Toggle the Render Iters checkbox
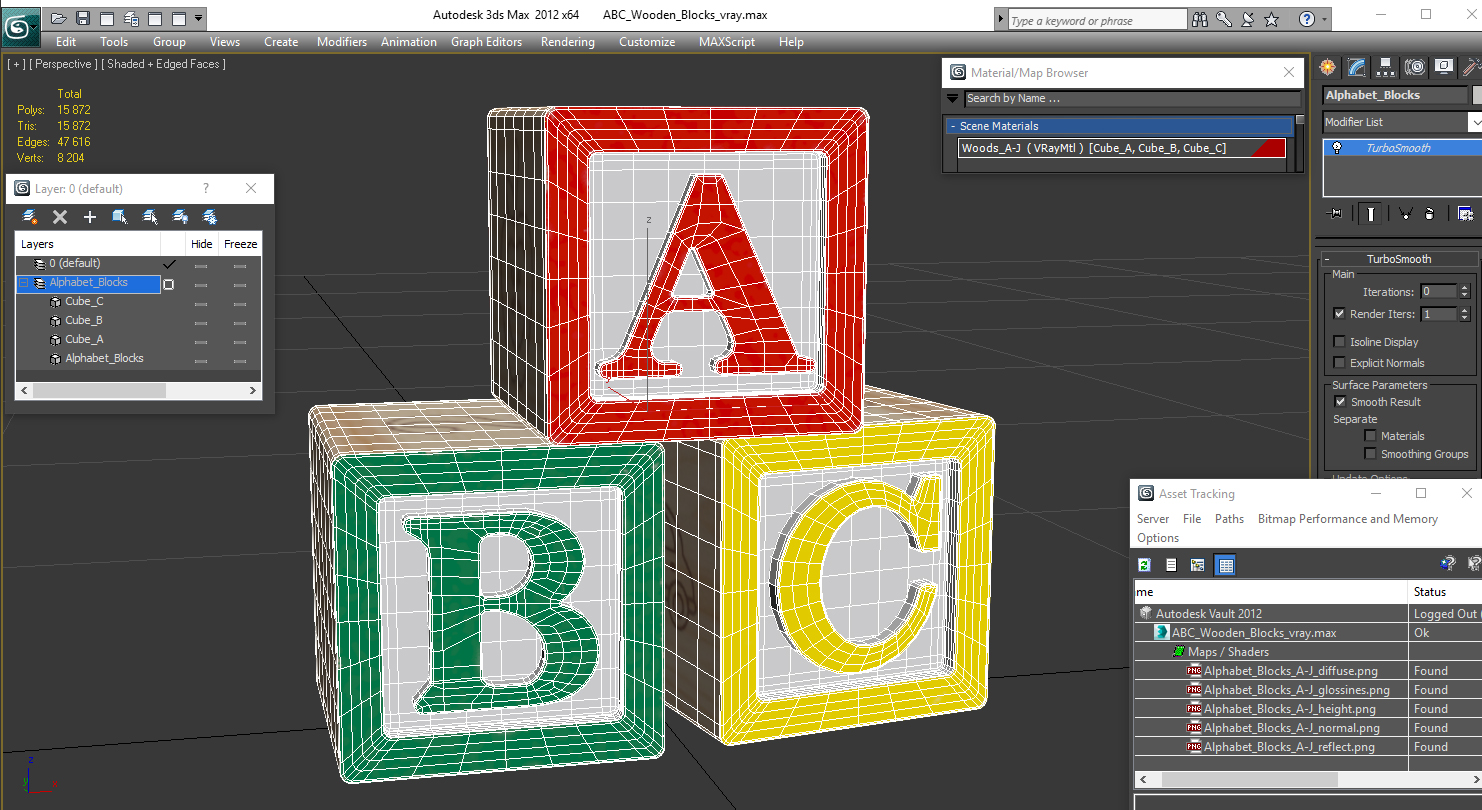1482x810 pixels. click(x=1340, y=314)
